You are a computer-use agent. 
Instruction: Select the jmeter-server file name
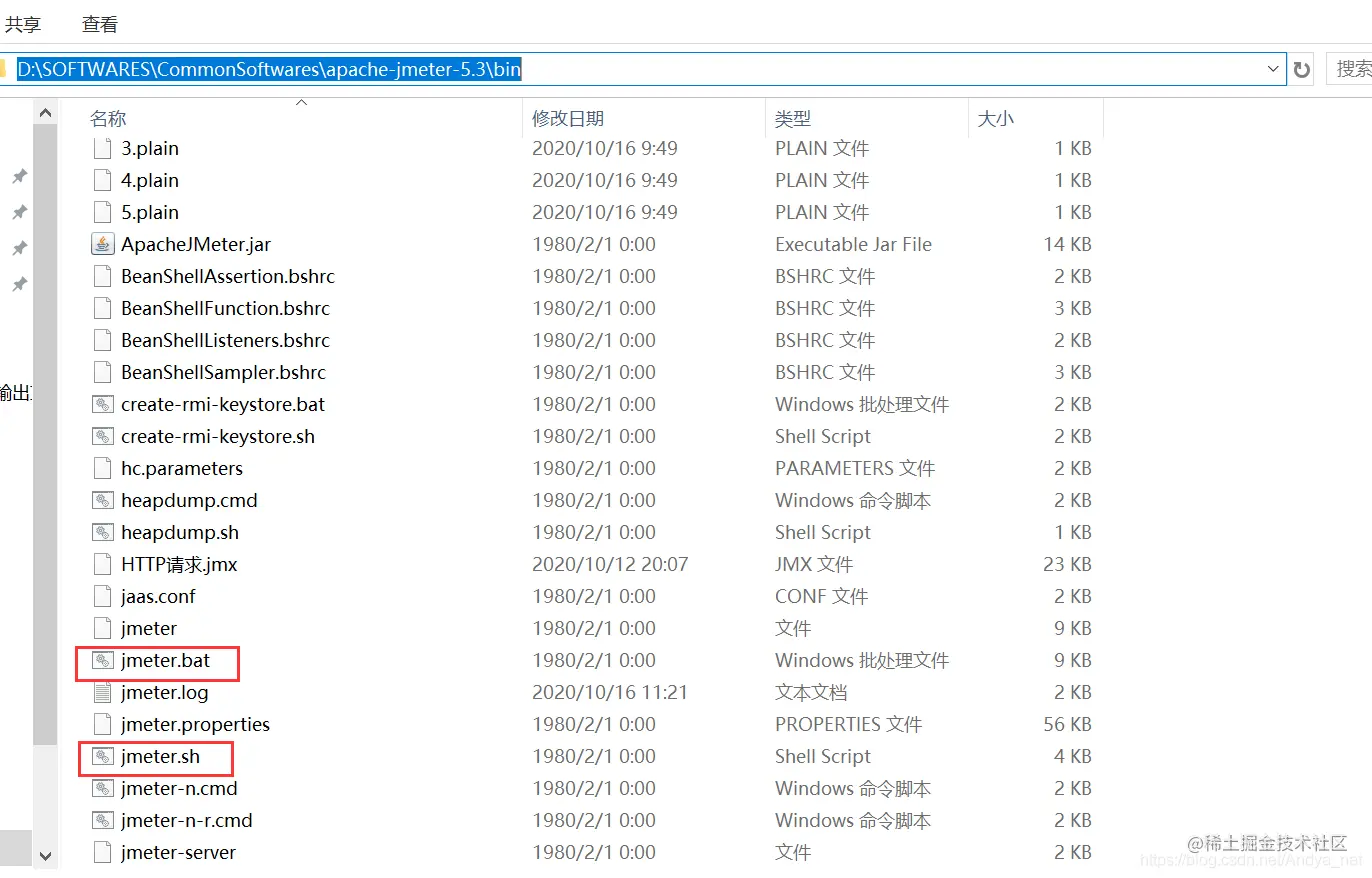179,852
